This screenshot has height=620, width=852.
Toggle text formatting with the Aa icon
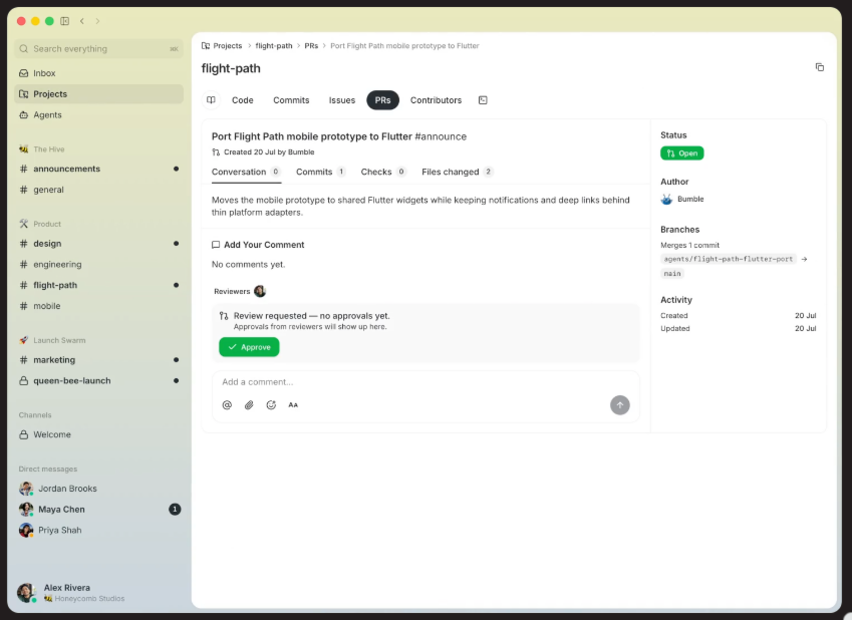coord(293,405)
